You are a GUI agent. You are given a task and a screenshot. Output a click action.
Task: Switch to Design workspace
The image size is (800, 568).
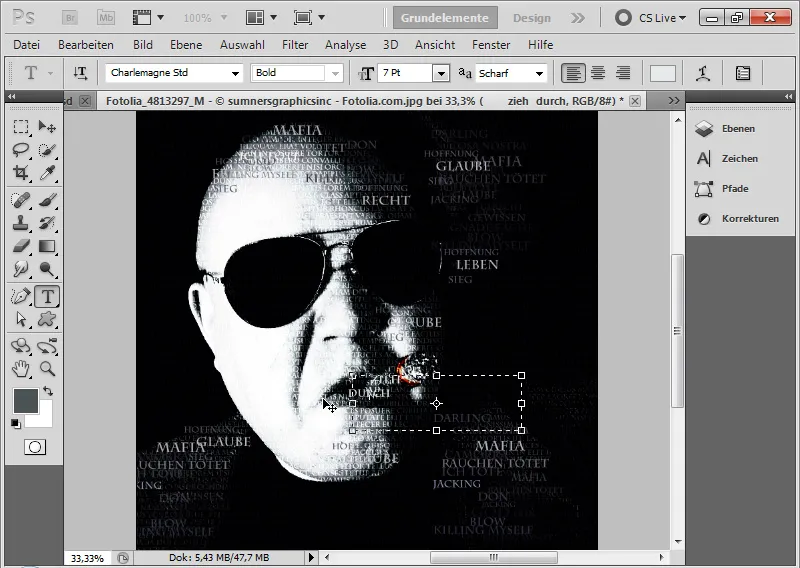pyautogui.click(x=532, y=18)
